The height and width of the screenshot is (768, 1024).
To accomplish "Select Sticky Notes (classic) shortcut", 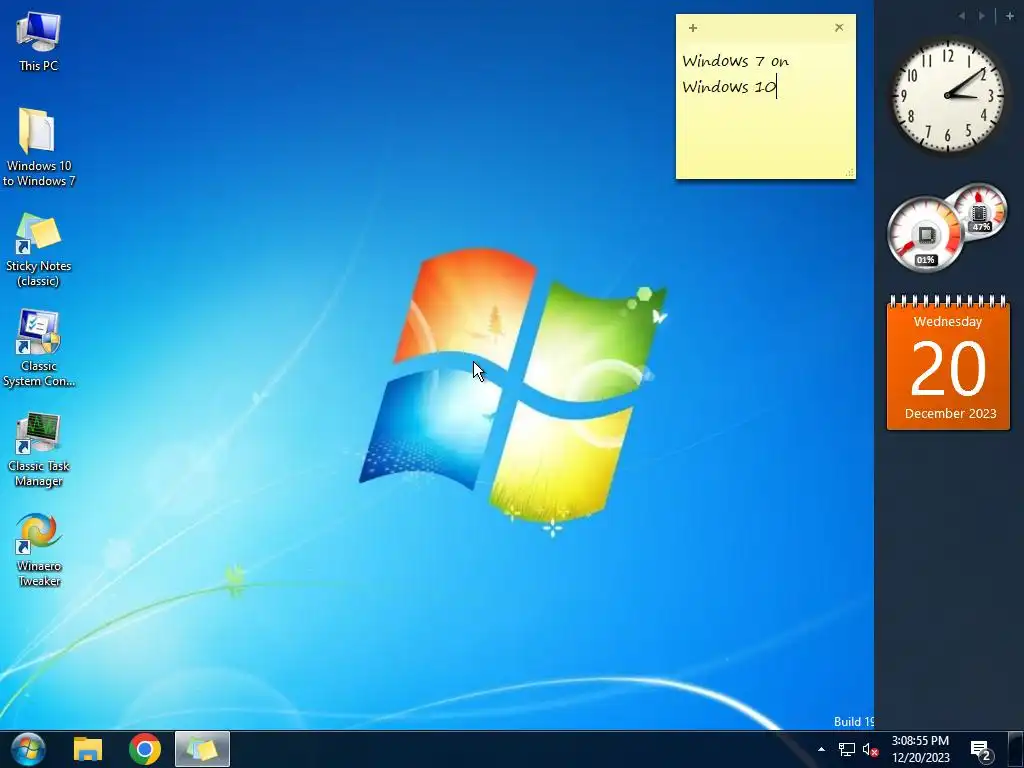I will [38, 249].
